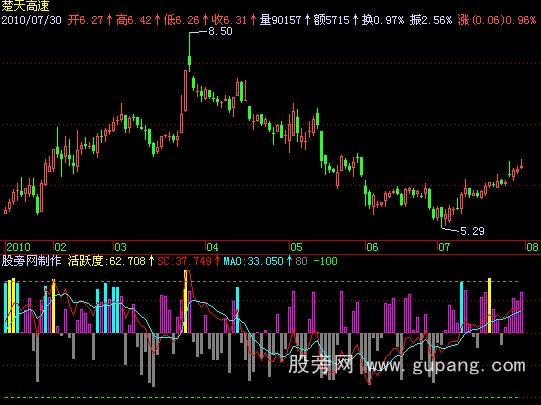Select the 08 month marker on timeline
The height and width of the screenshot is (405, 541).
pos(532,247)
